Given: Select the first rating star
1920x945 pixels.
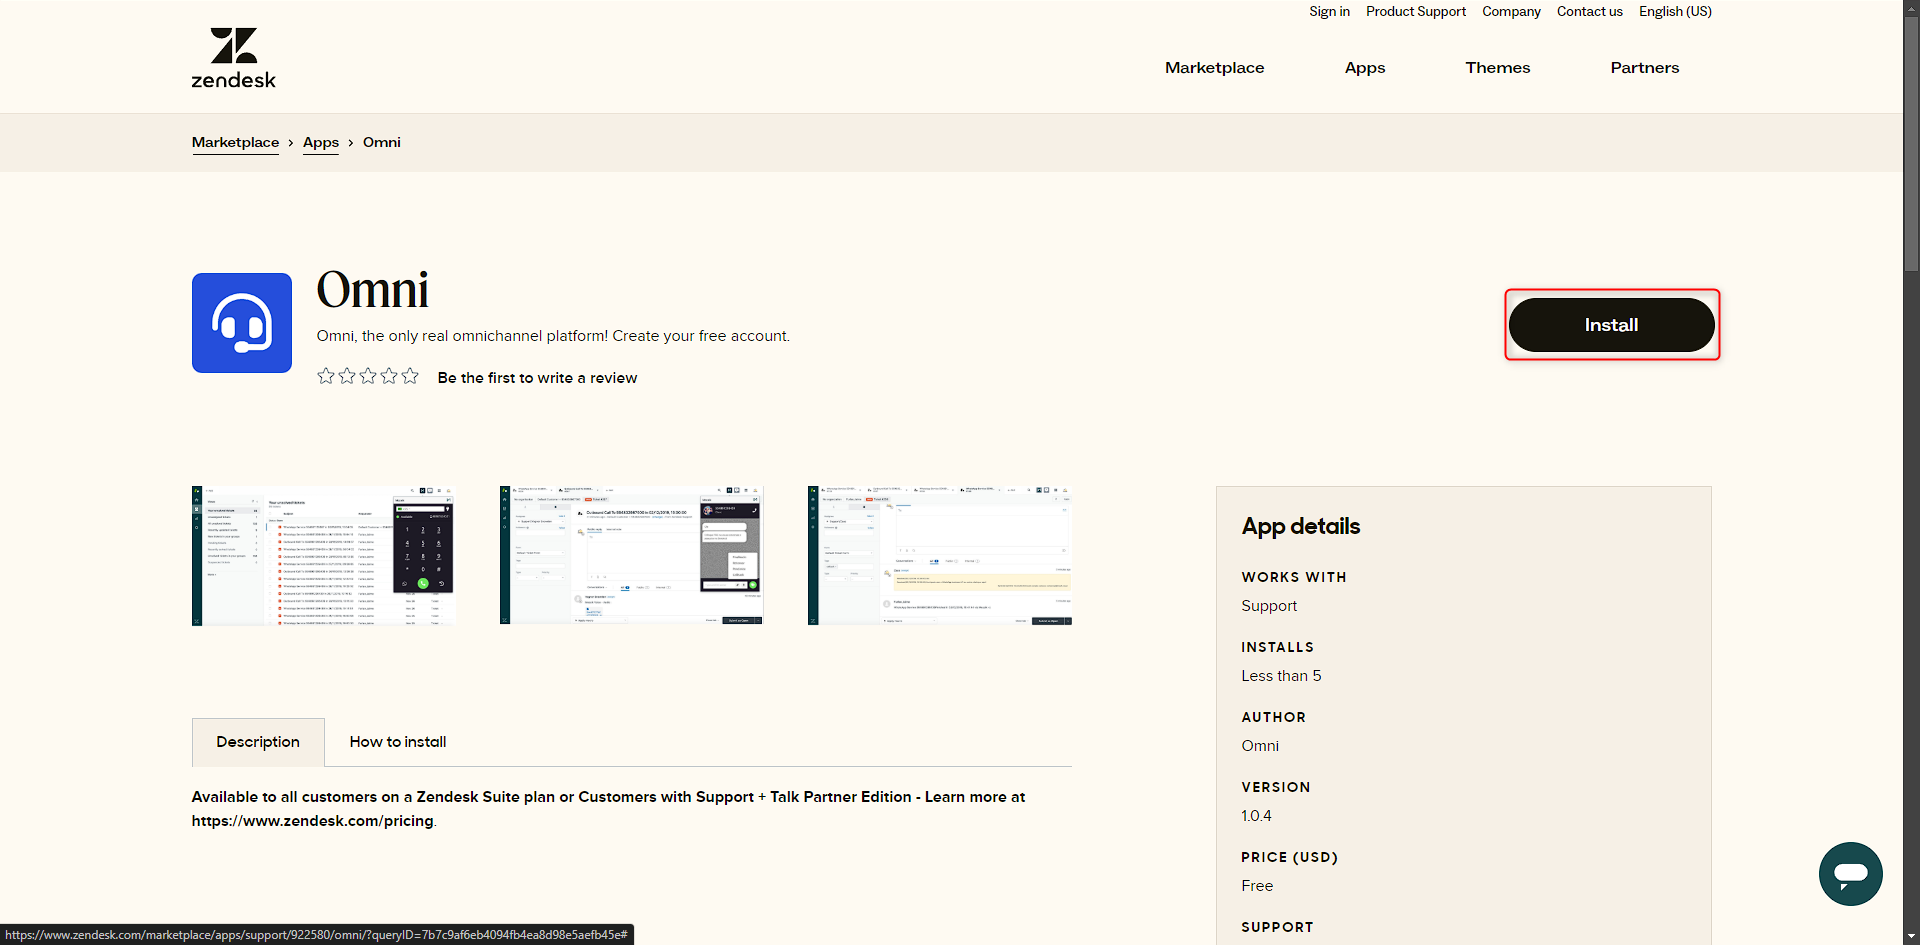Looking at the screenshot, I should pyautogui.click(x=326, y=376).
